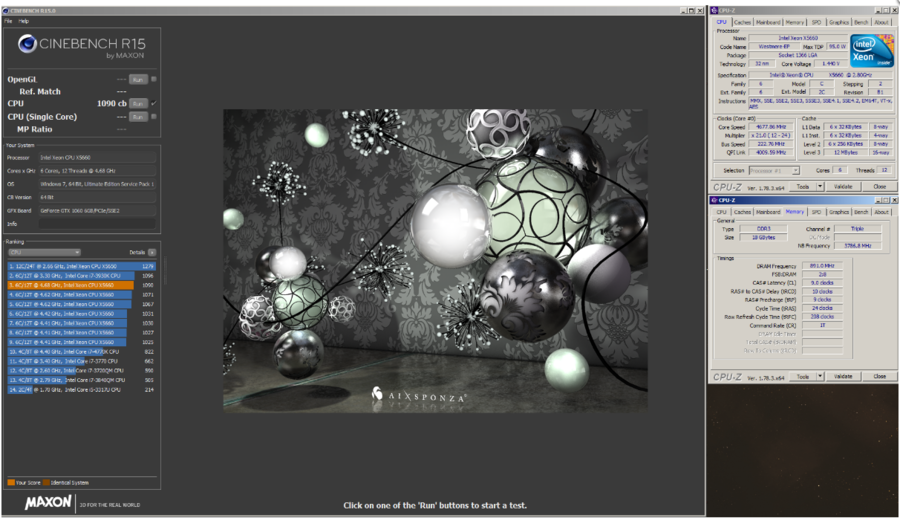Click Validate in bottom CPU-Z window

tap(843, 377)
